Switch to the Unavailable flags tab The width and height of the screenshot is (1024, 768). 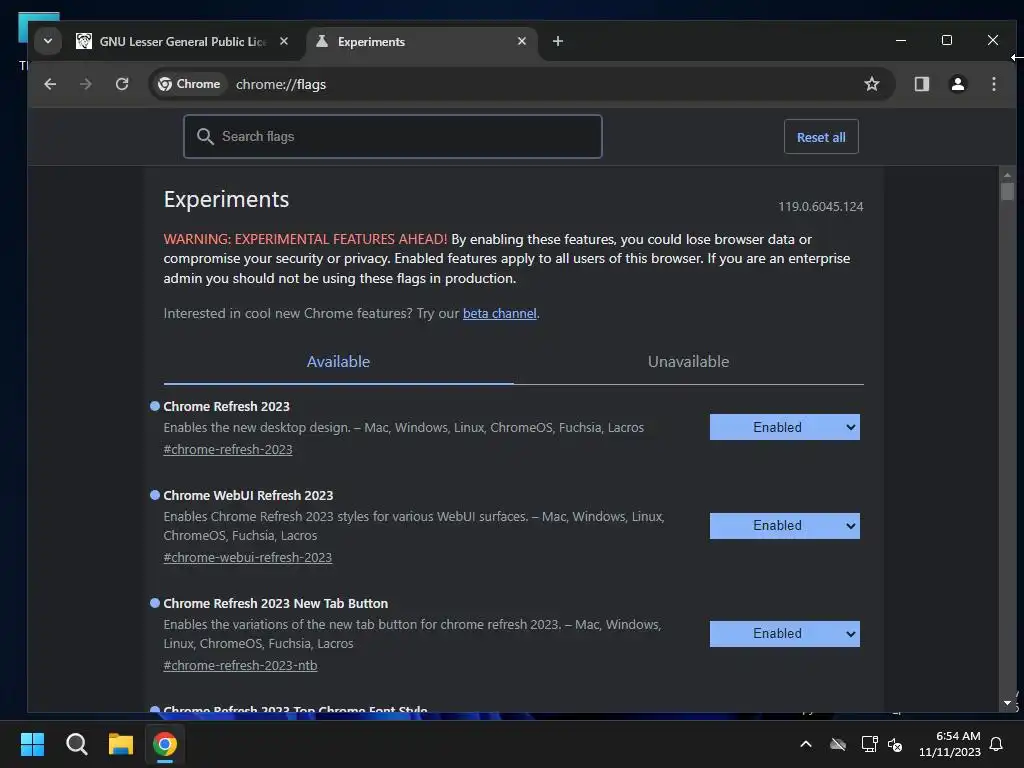[x=688, y=362]
